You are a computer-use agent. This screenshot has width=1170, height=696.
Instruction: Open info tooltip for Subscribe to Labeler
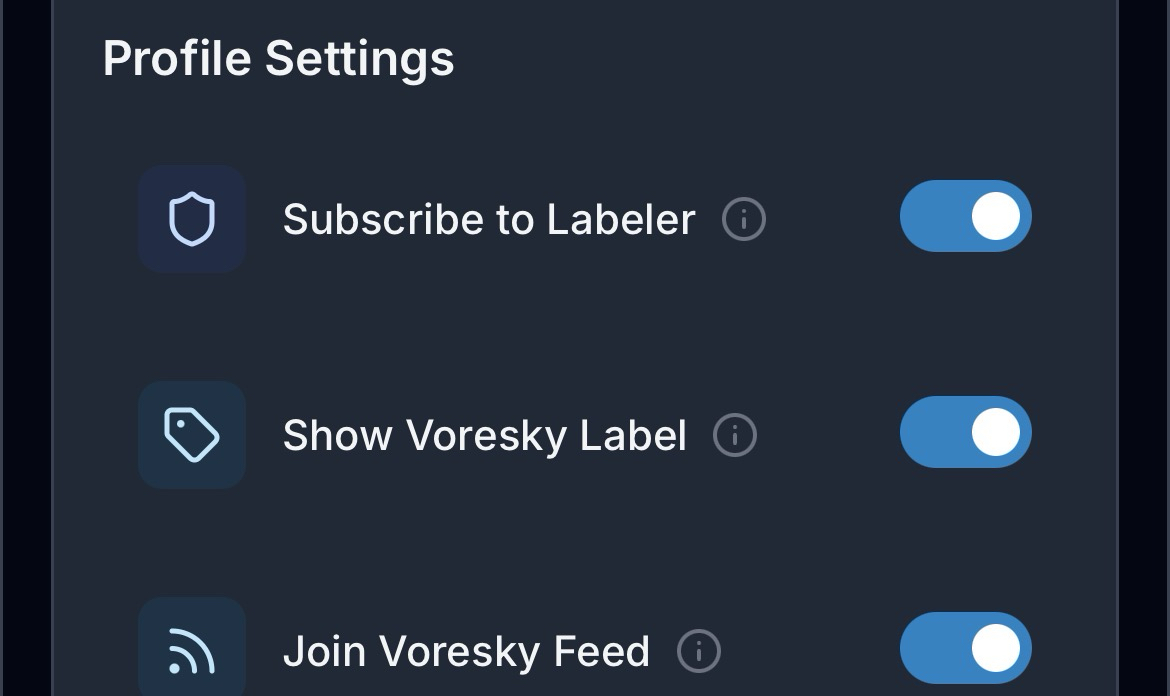744,219
